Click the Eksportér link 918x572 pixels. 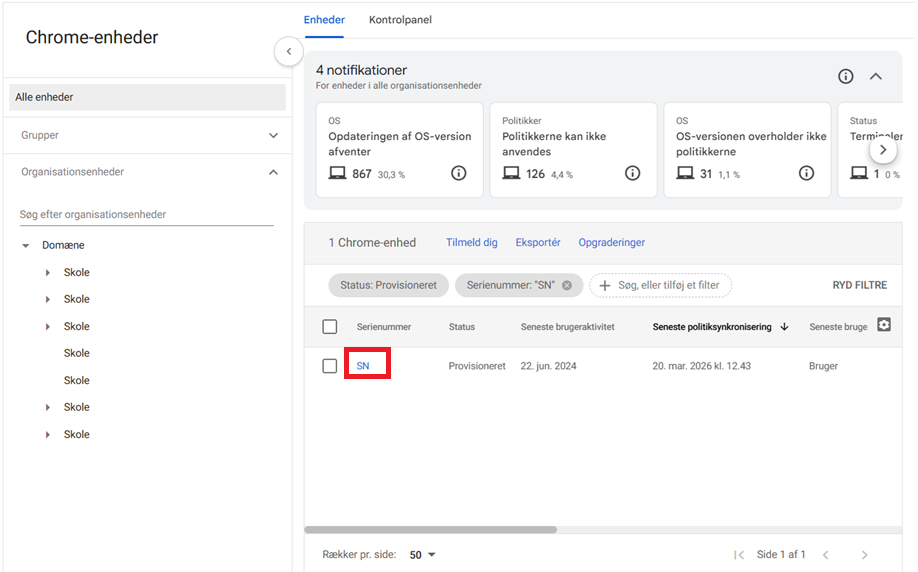click(538, 243)
